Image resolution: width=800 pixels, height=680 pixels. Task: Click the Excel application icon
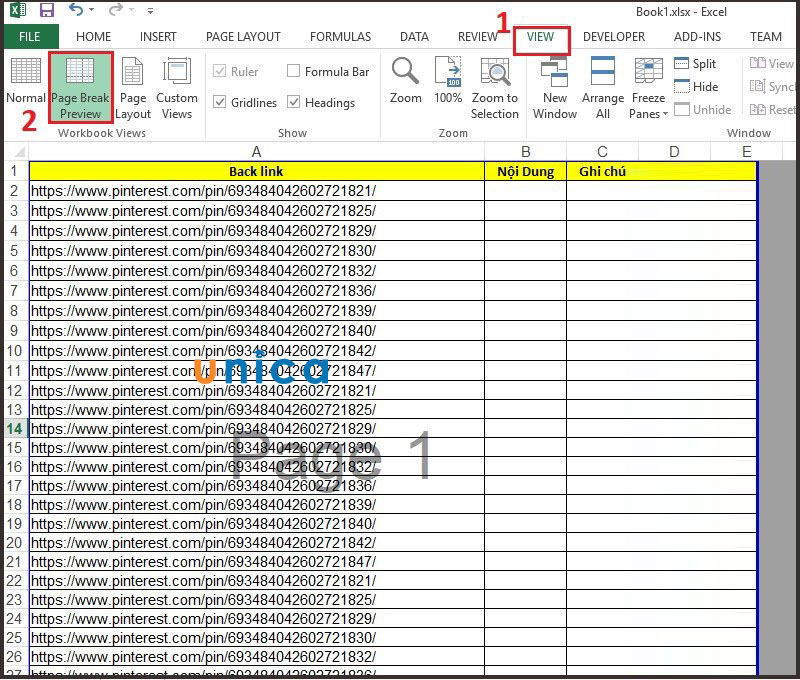pyautogui.click(x=18, y=10)
